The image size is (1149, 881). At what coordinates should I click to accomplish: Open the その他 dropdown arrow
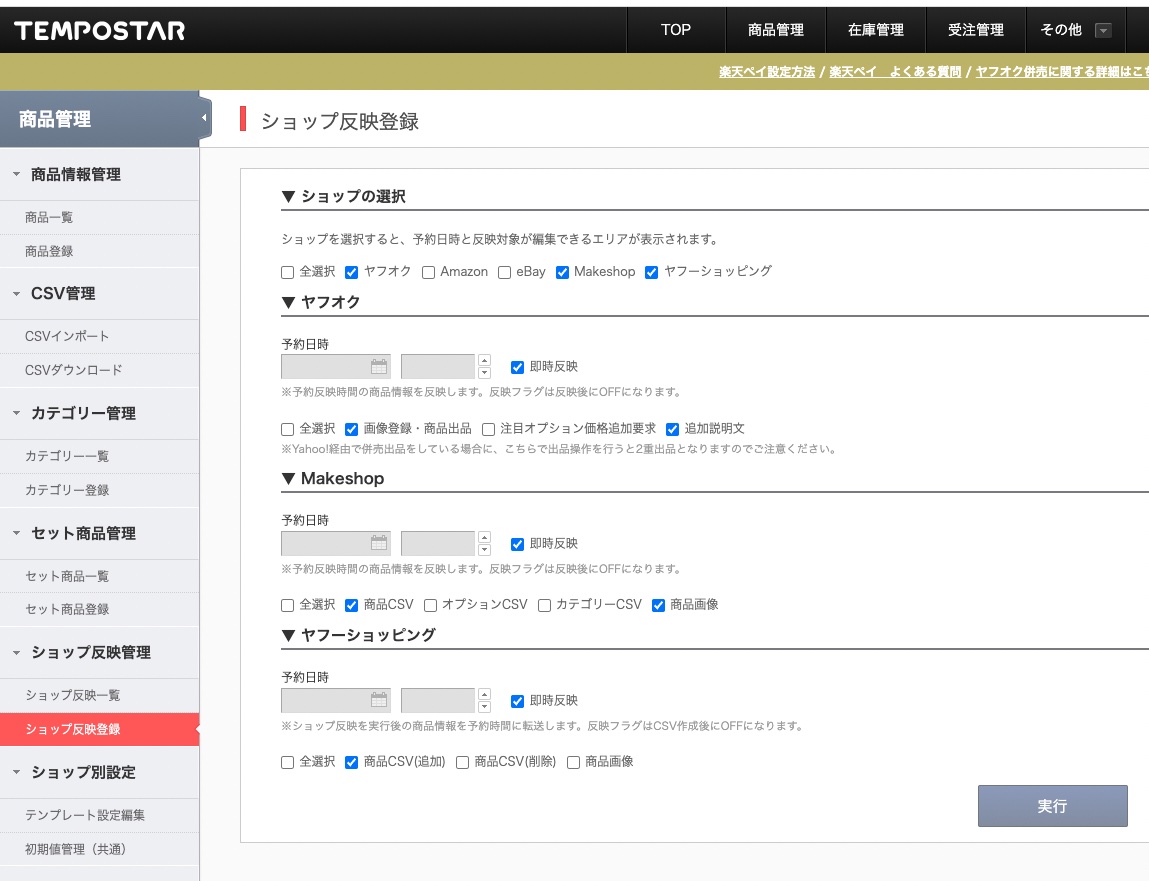[x=1103, y=30]
